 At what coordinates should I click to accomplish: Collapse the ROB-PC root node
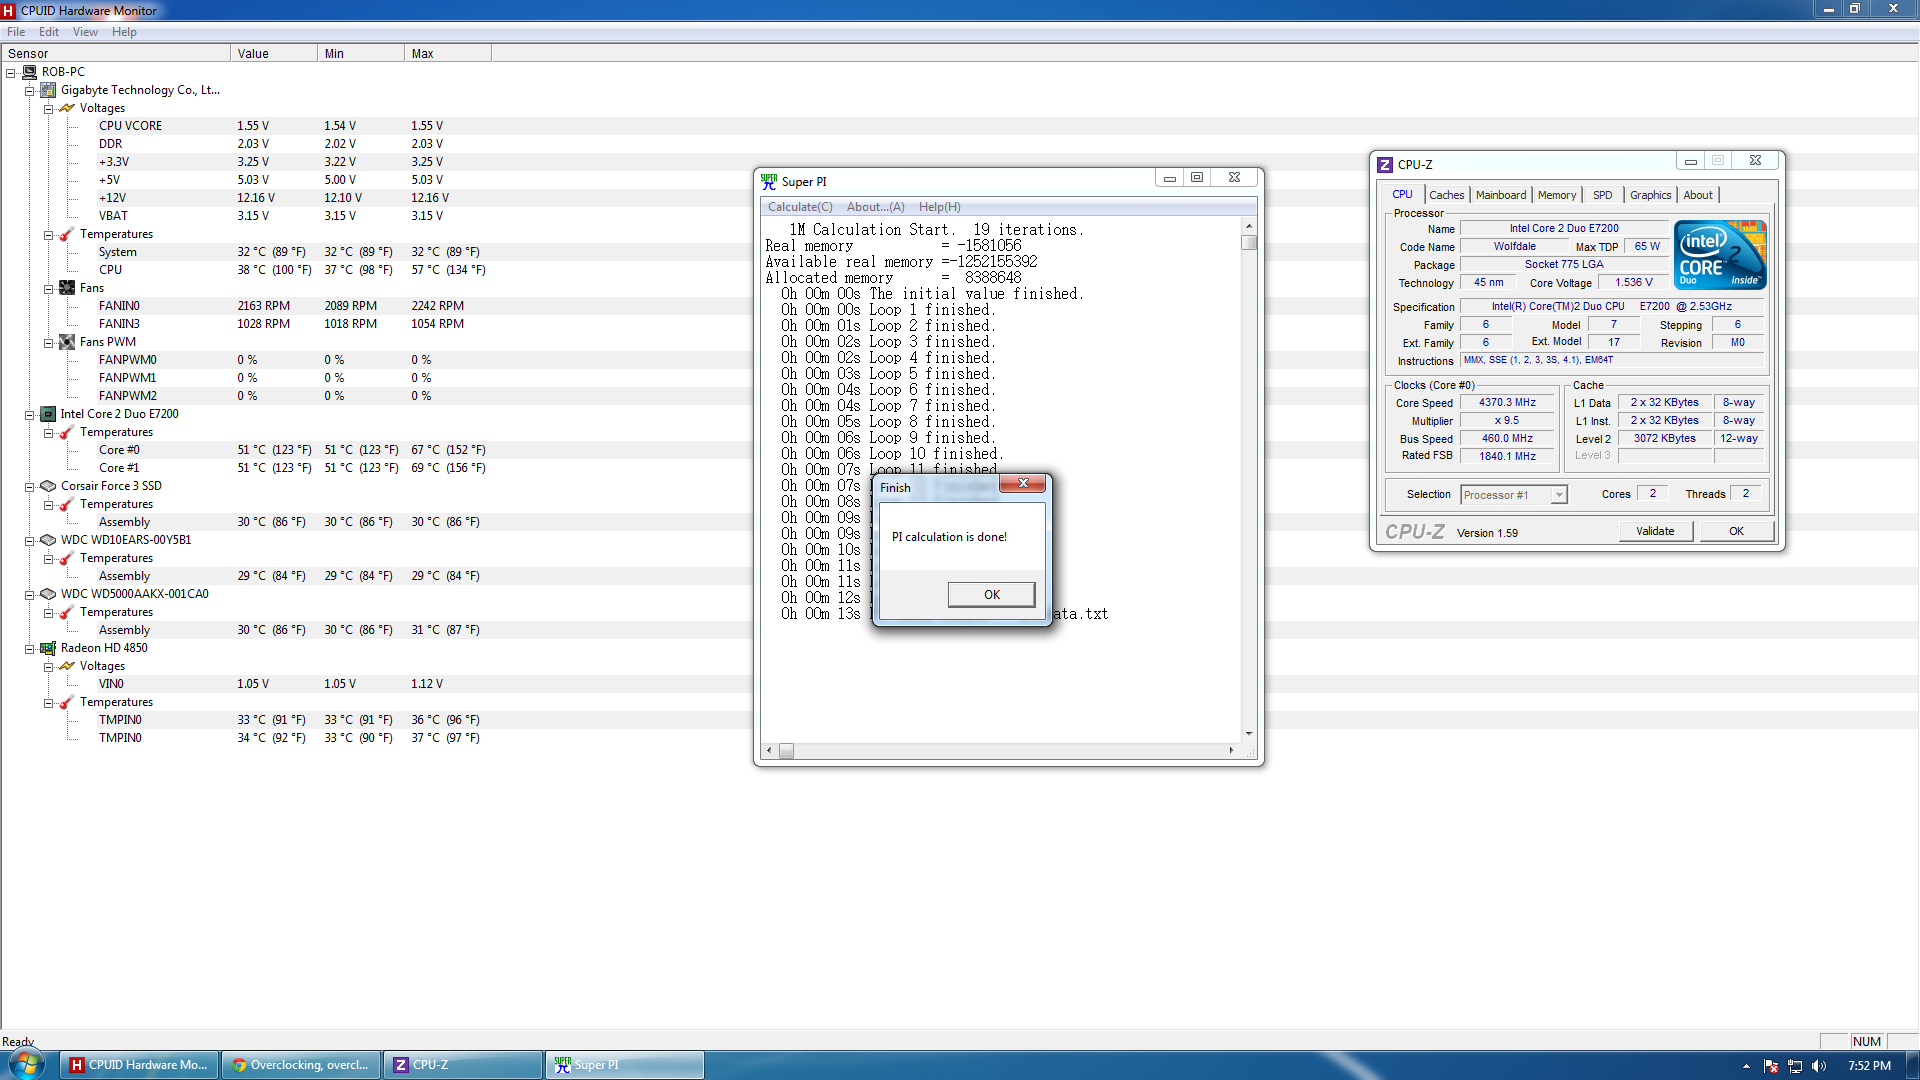(11, 73)
